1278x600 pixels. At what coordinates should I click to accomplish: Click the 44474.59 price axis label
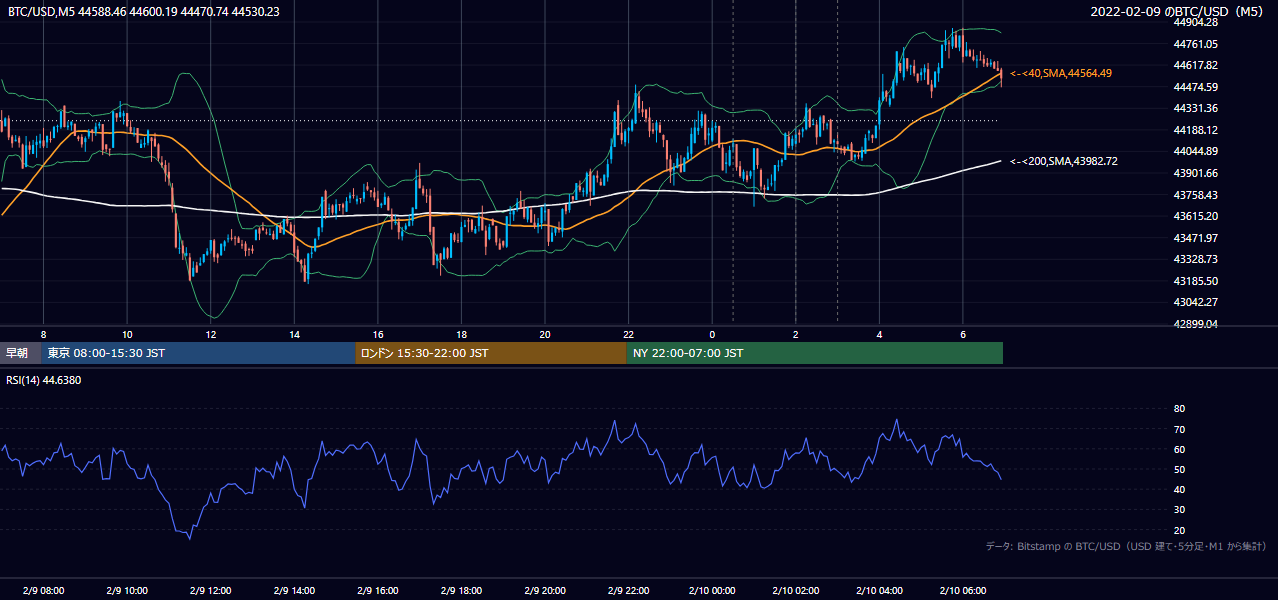1195,87
